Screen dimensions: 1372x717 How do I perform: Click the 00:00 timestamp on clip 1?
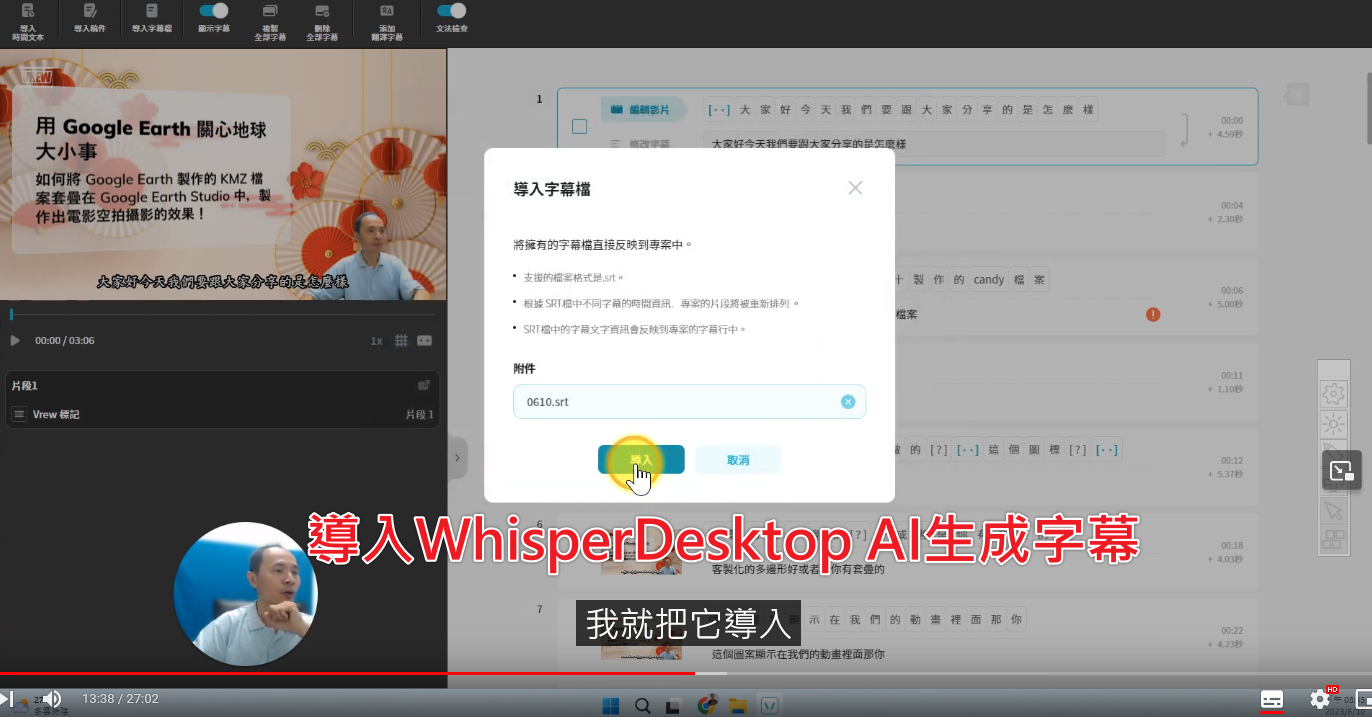point(1231,120)
